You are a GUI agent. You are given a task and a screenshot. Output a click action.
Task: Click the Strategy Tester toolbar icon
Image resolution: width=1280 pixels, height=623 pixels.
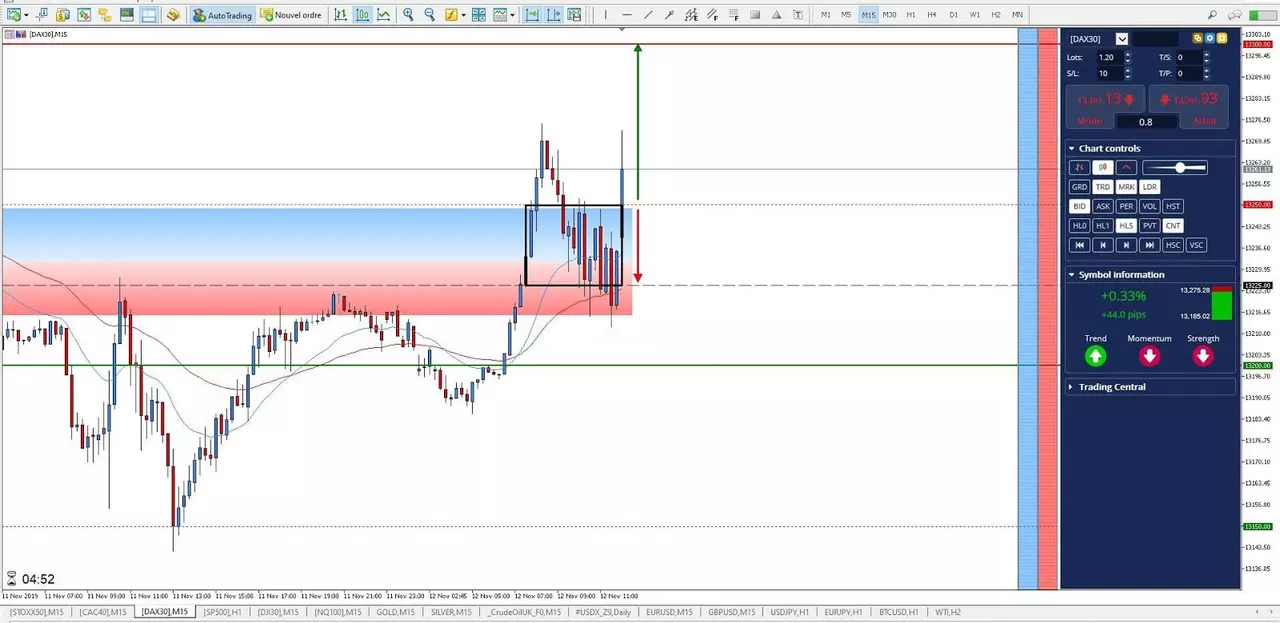coord(149,15)
